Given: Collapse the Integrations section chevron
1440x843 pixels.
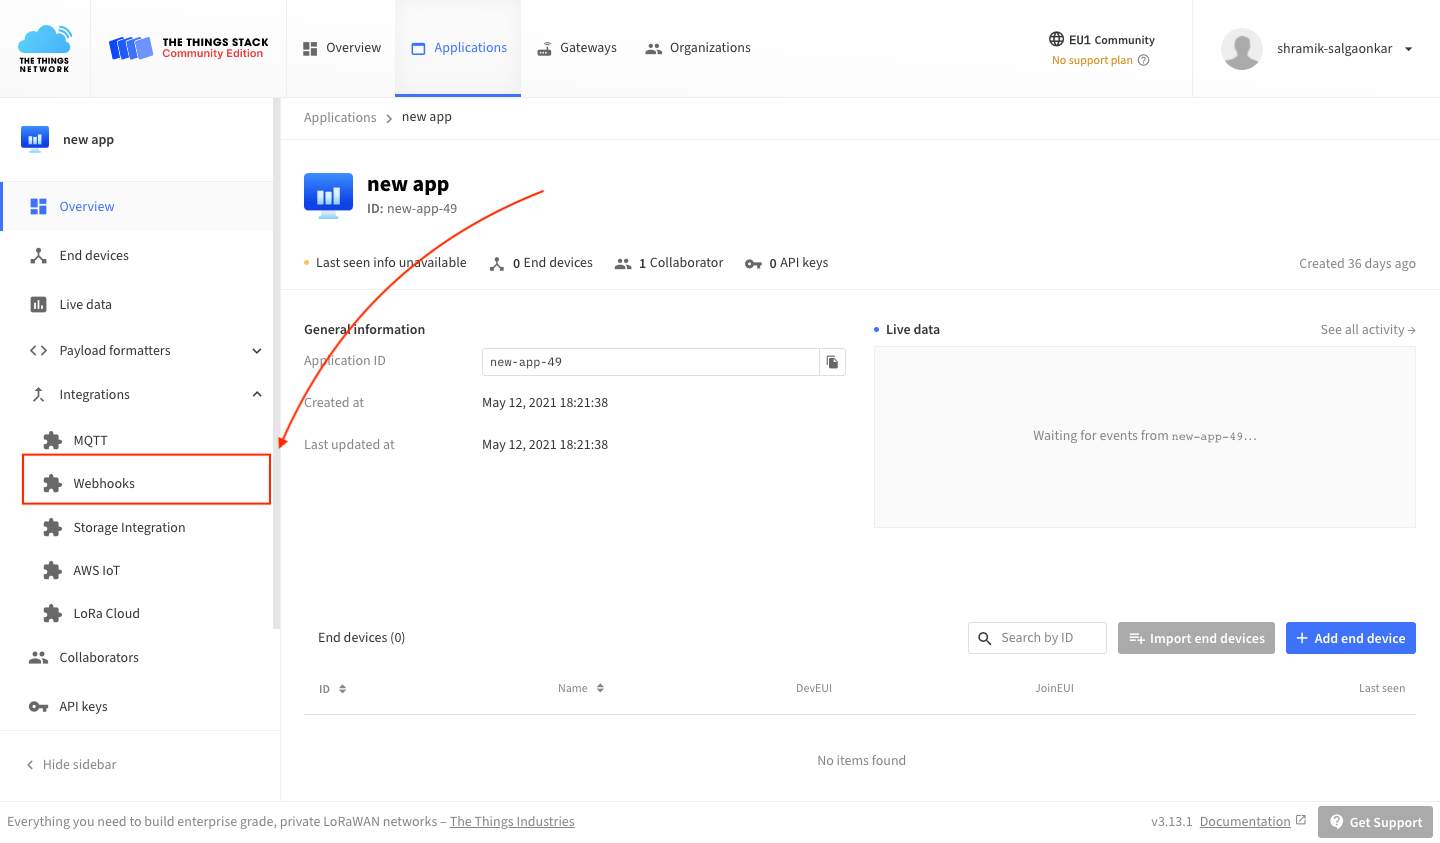Looking at the screenshot, I should 257,394.
